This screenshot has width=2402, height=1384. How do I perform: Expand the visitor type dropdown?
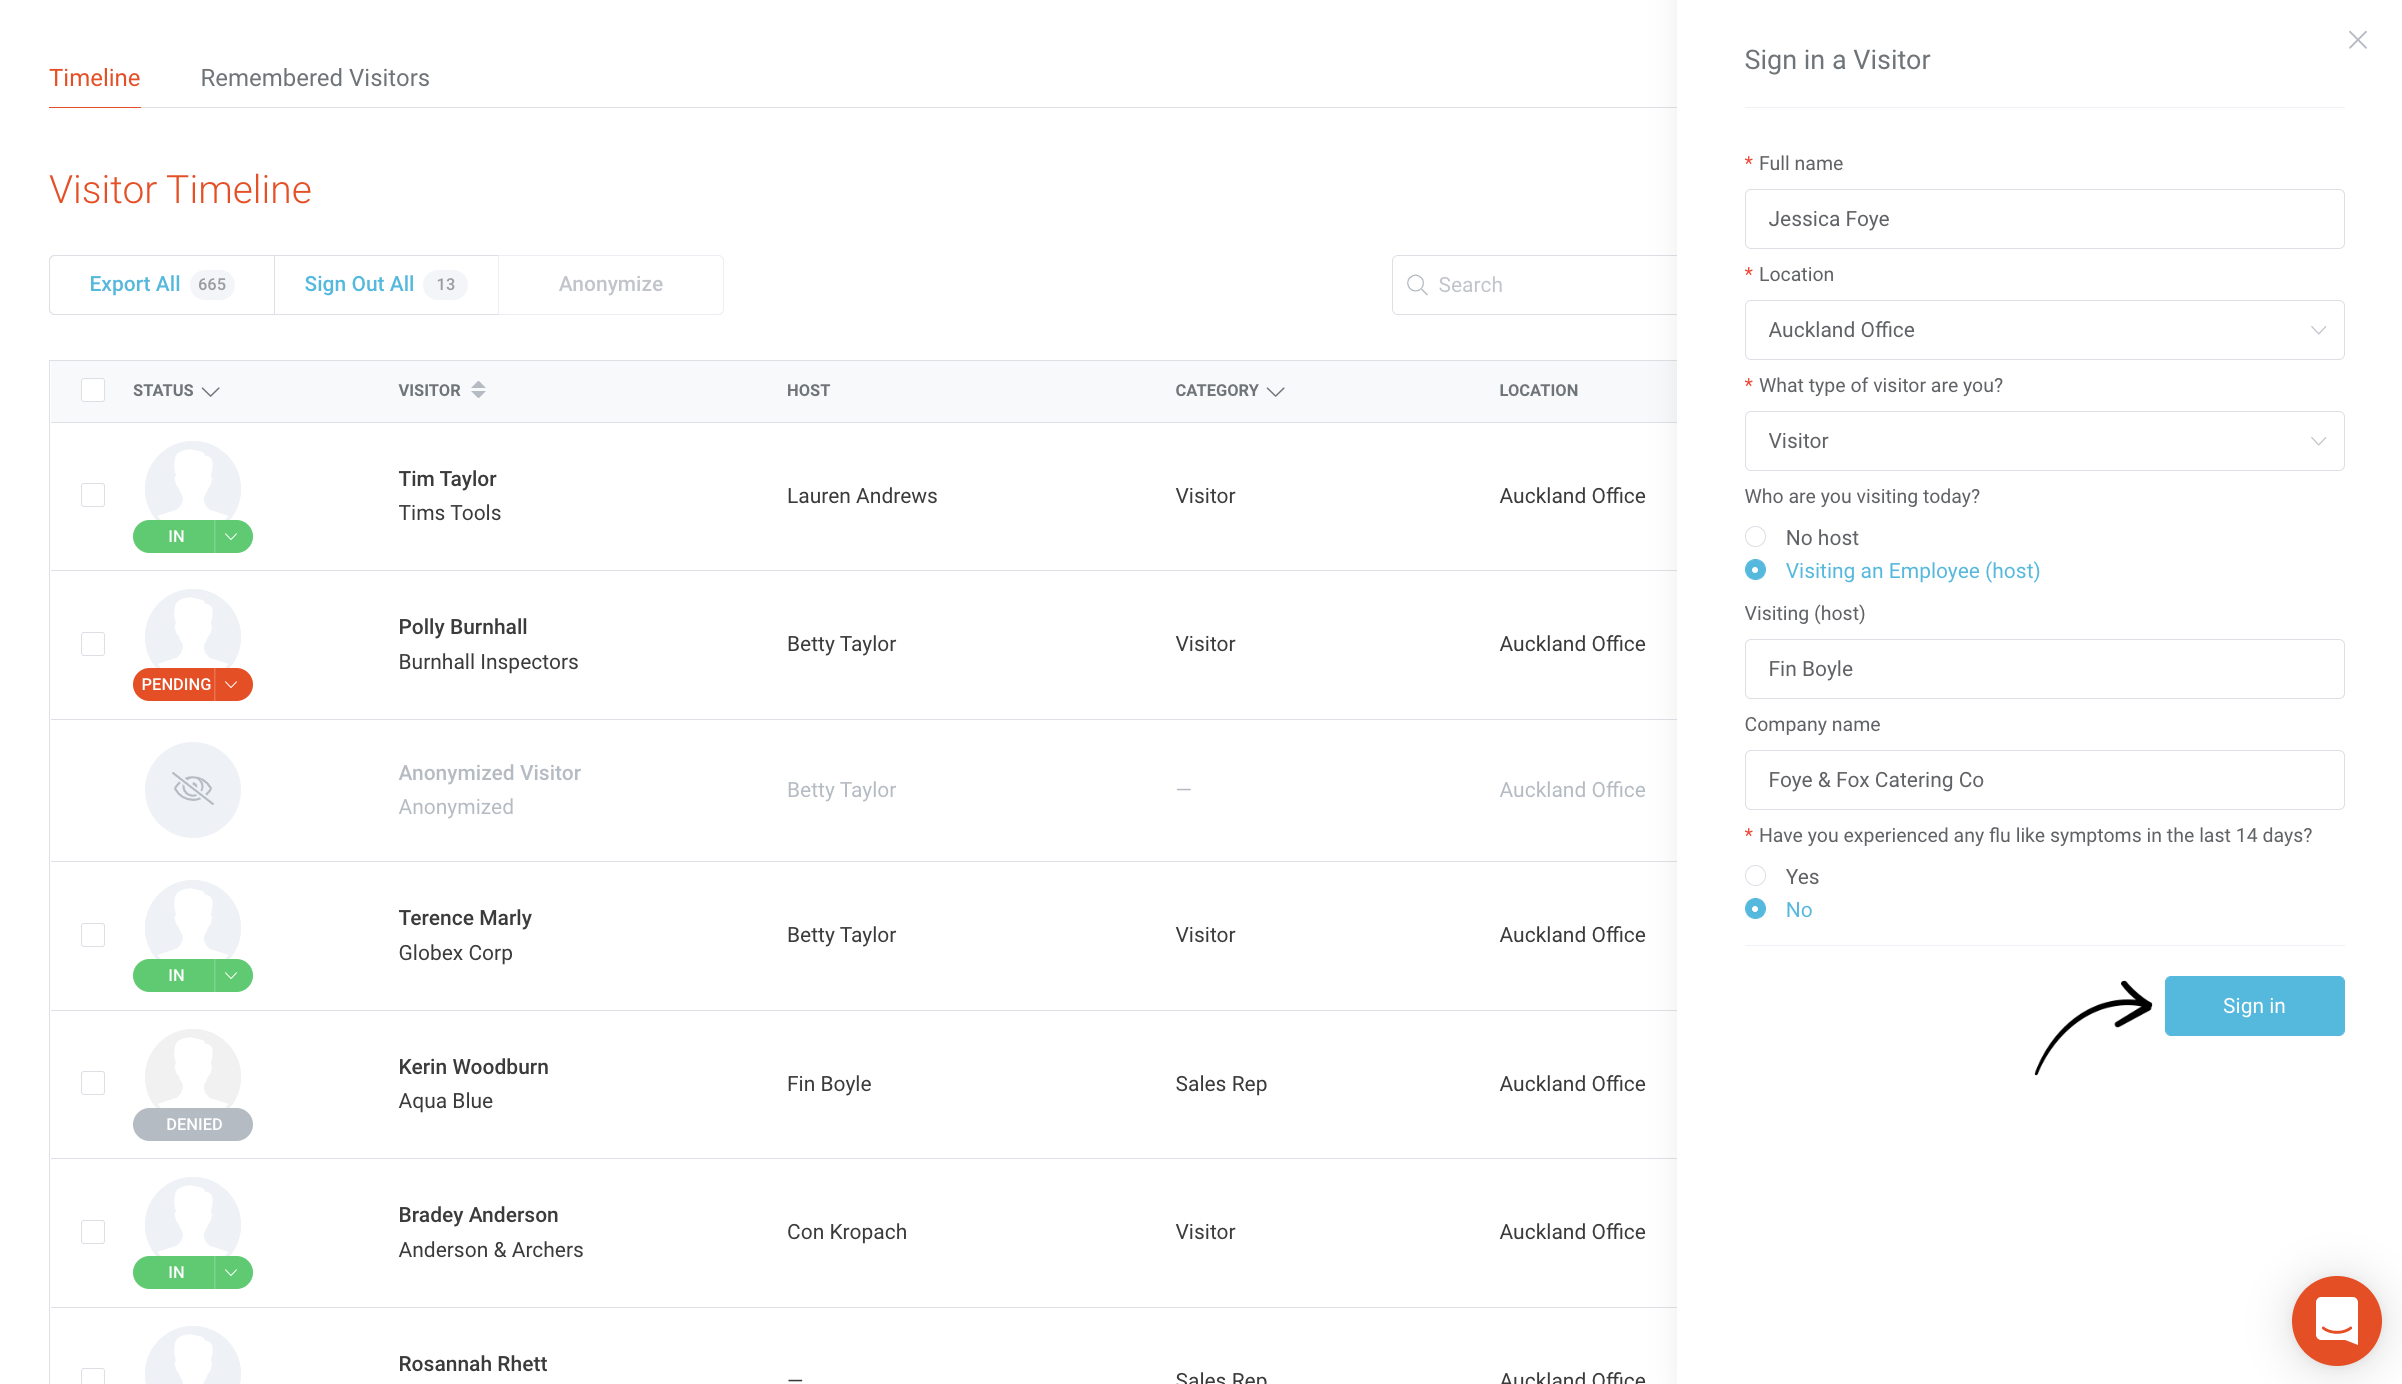[2043, 441]
